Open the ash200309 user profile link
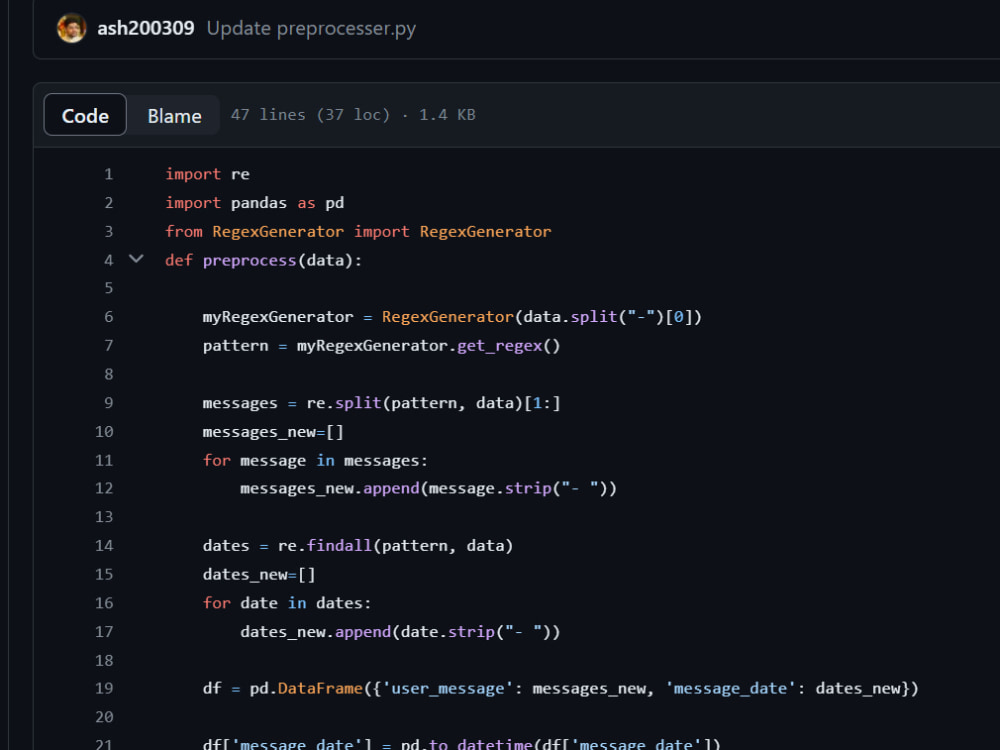 pyautogui.click(x=145, y=28)
